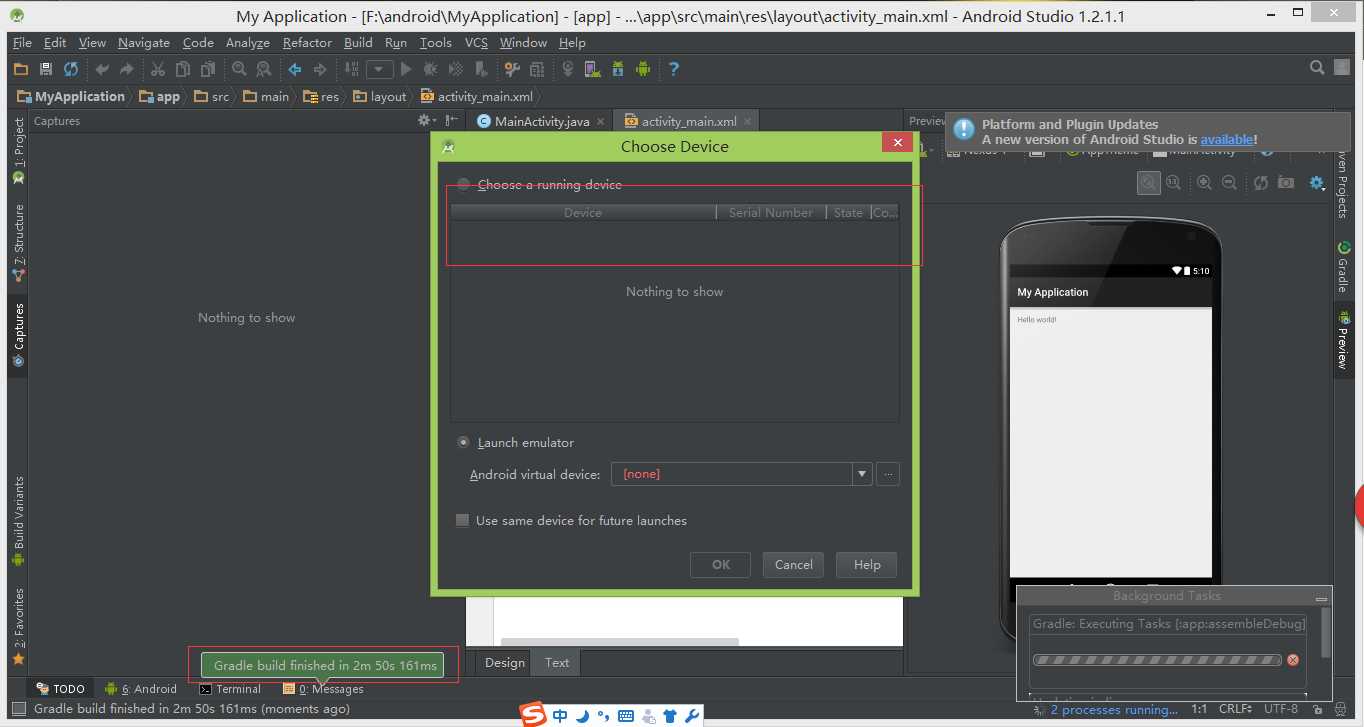Click the Undo arrow in toolbar
Image resolution: width=1364 pixels, height=727 pixels.
(102, 69)
